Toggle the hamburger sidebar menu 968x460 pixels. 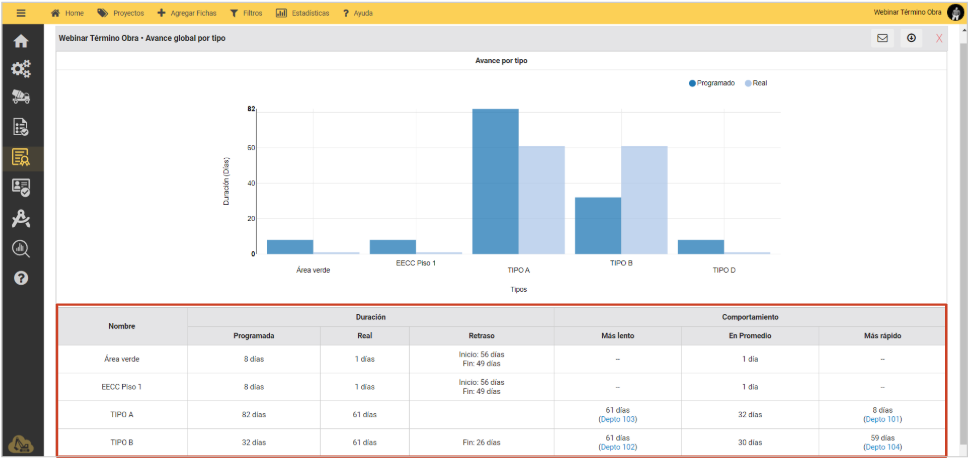(x=20, y=13)
